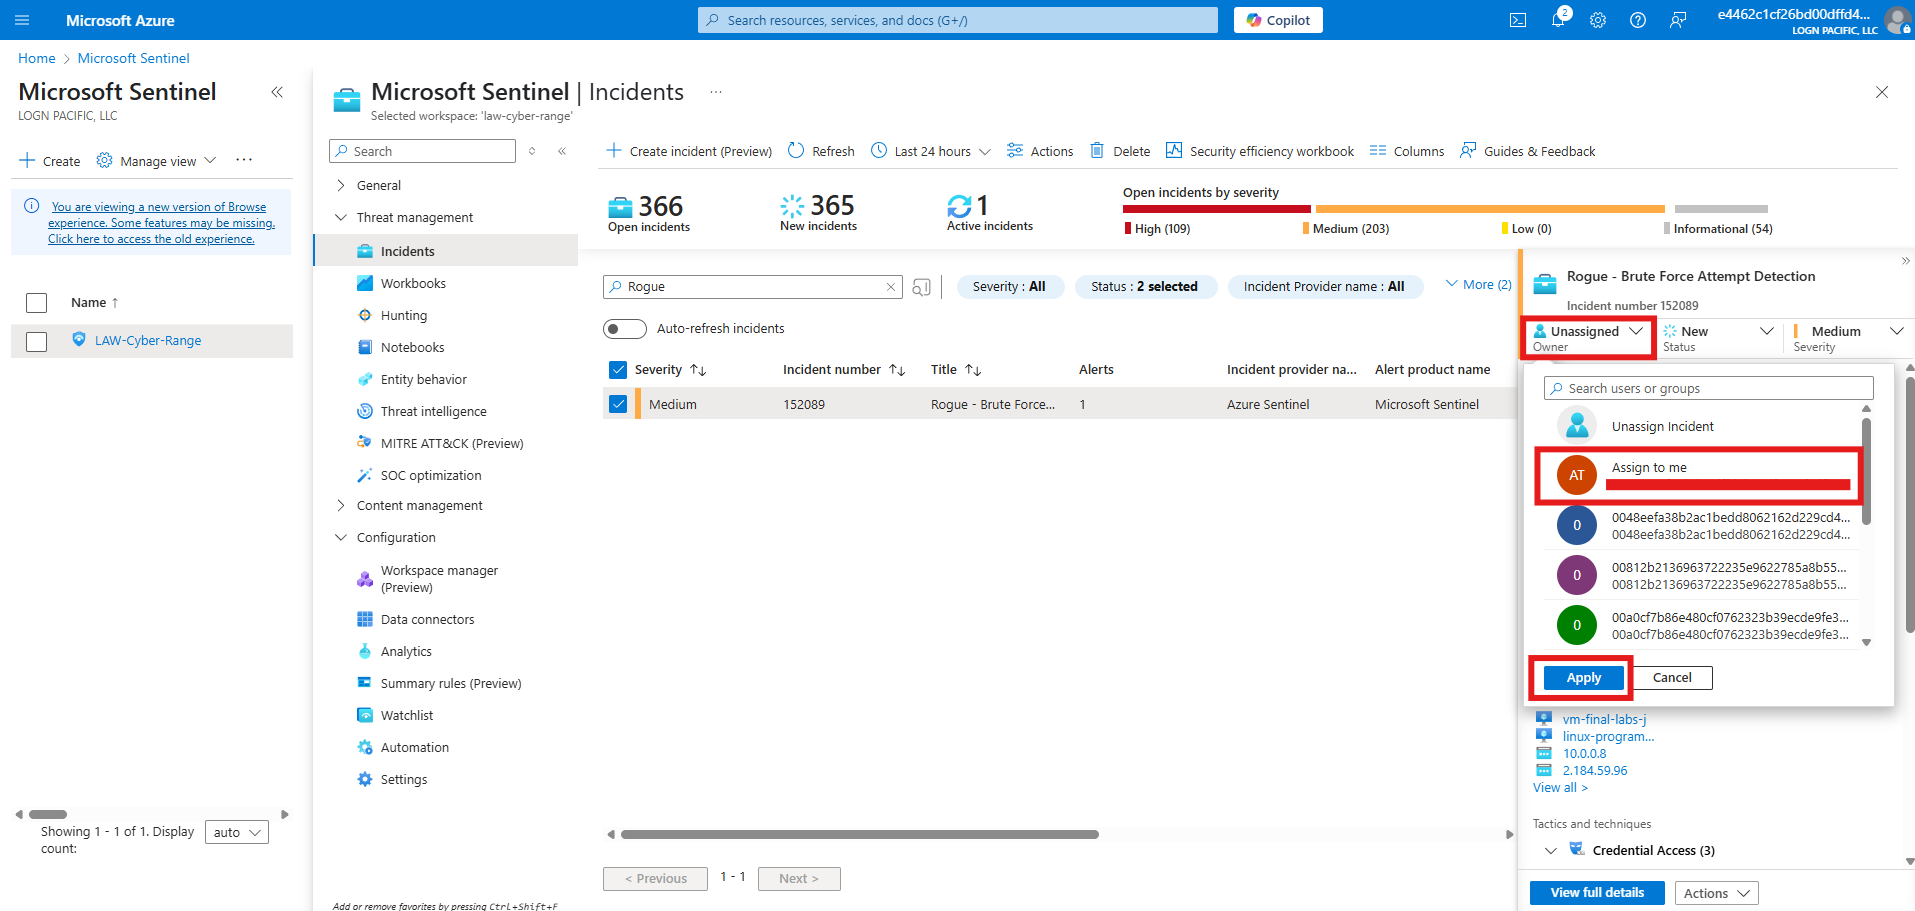The width and height of the screenshot is (1915, 911).
Task: Open the display count auto dropdown
Action: [237, 832]
